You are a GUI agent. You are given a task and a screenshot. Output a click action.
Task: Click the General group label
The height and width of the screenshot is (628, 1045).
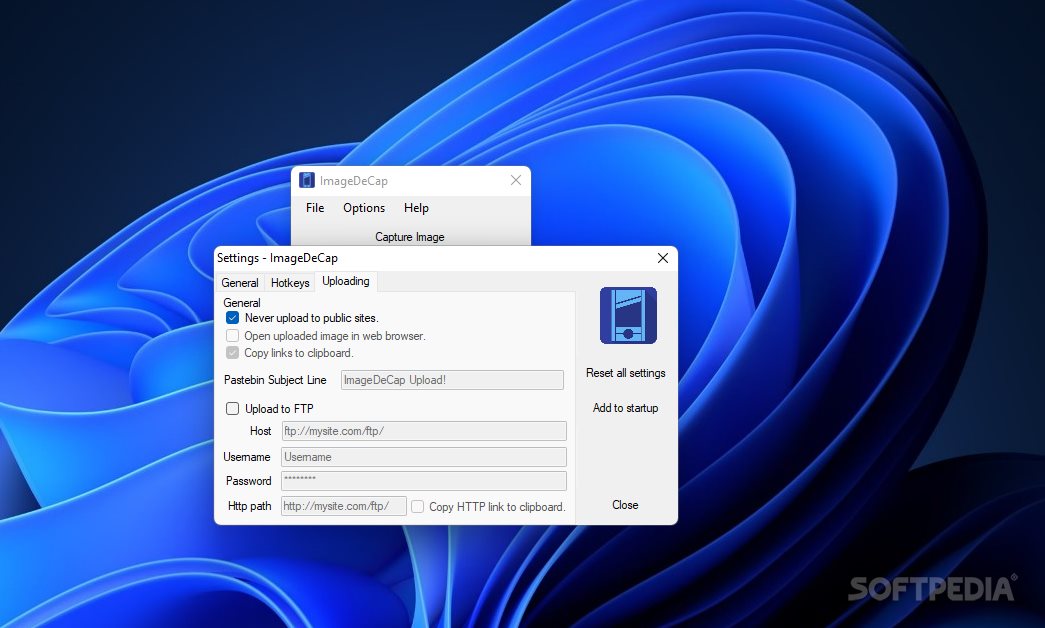[242, 303]
